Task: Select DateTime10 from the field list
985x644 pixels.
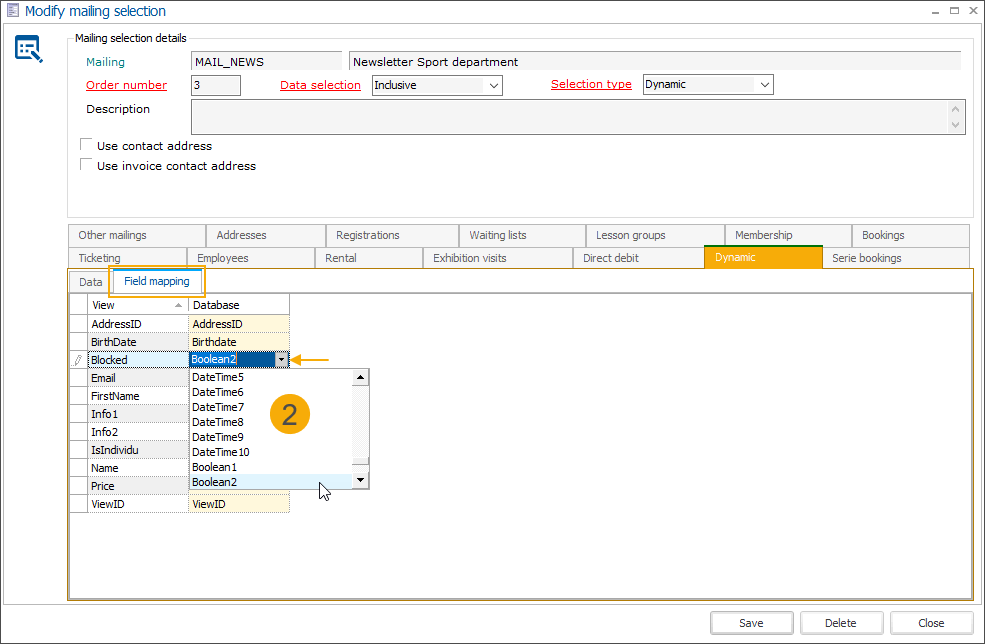Action: click(x=218, y=452)
